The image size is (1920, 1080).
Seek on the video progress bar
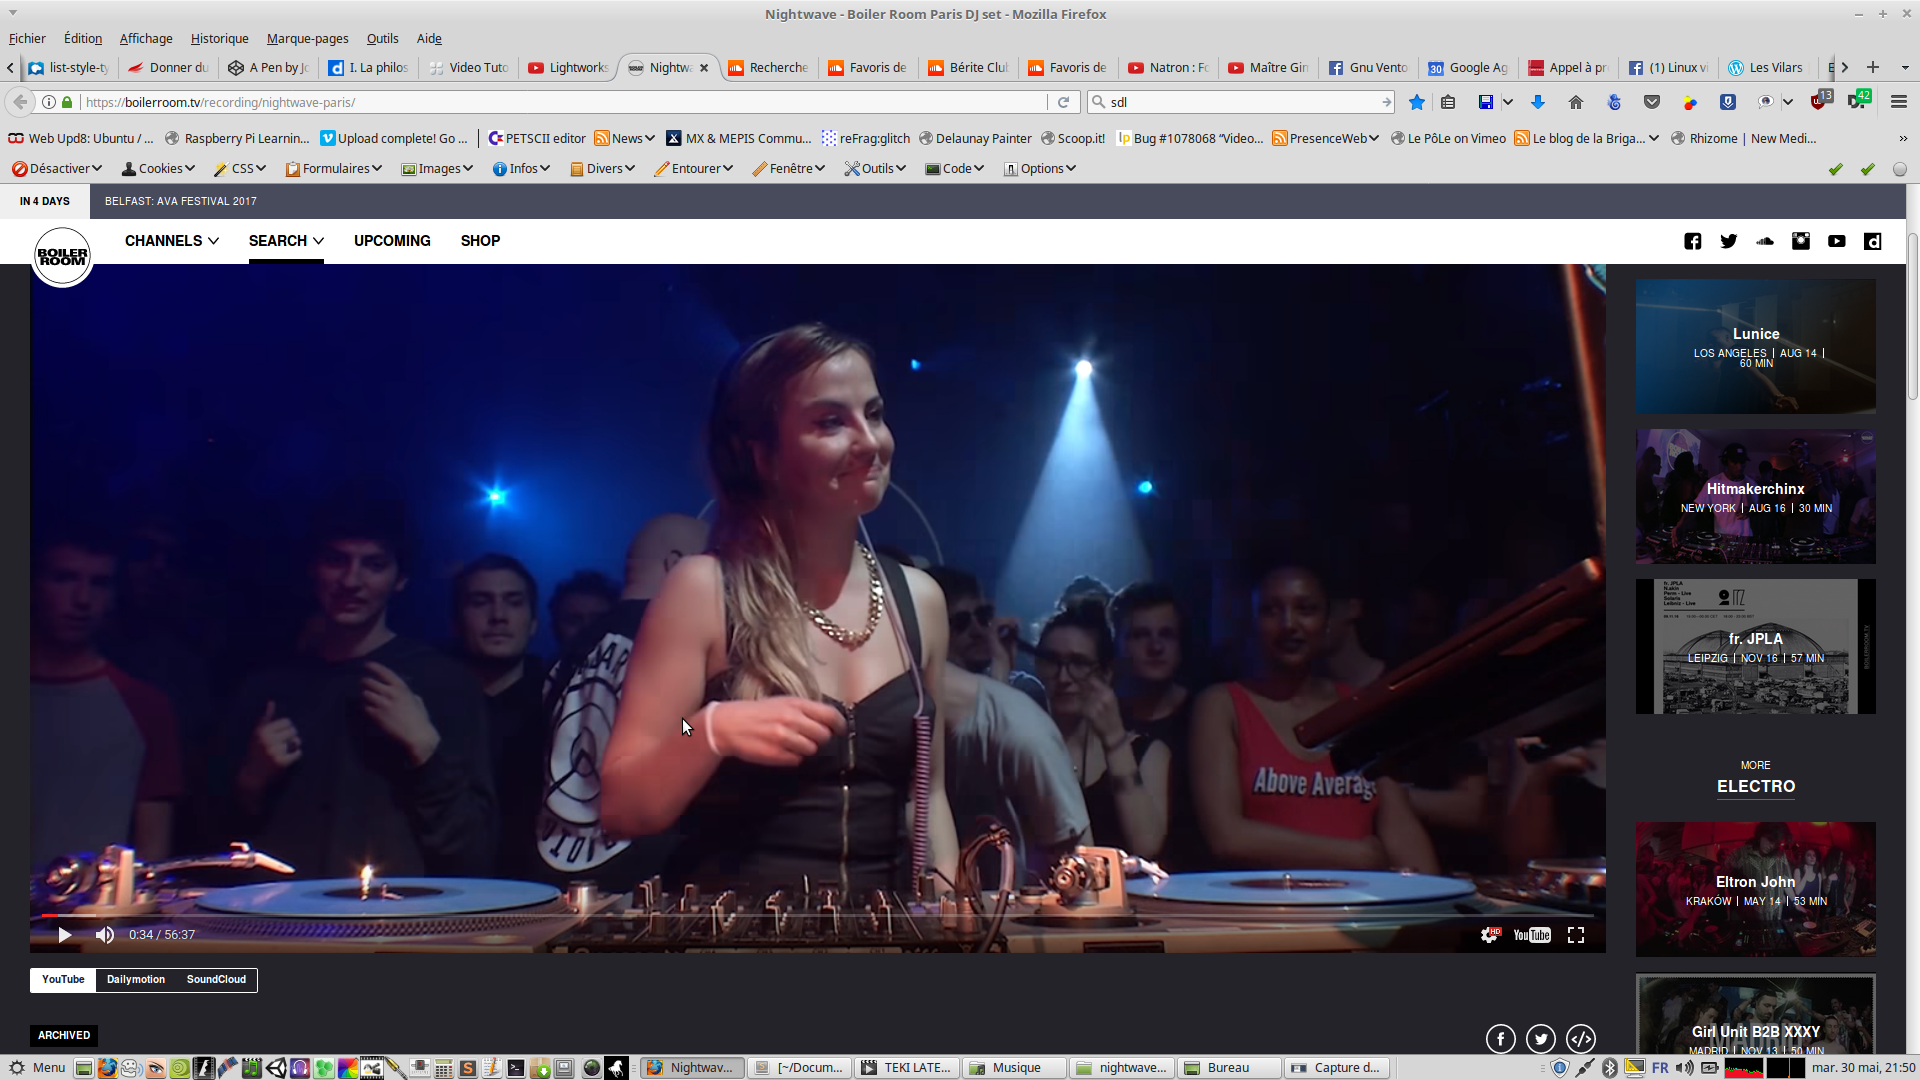point(800,915)
